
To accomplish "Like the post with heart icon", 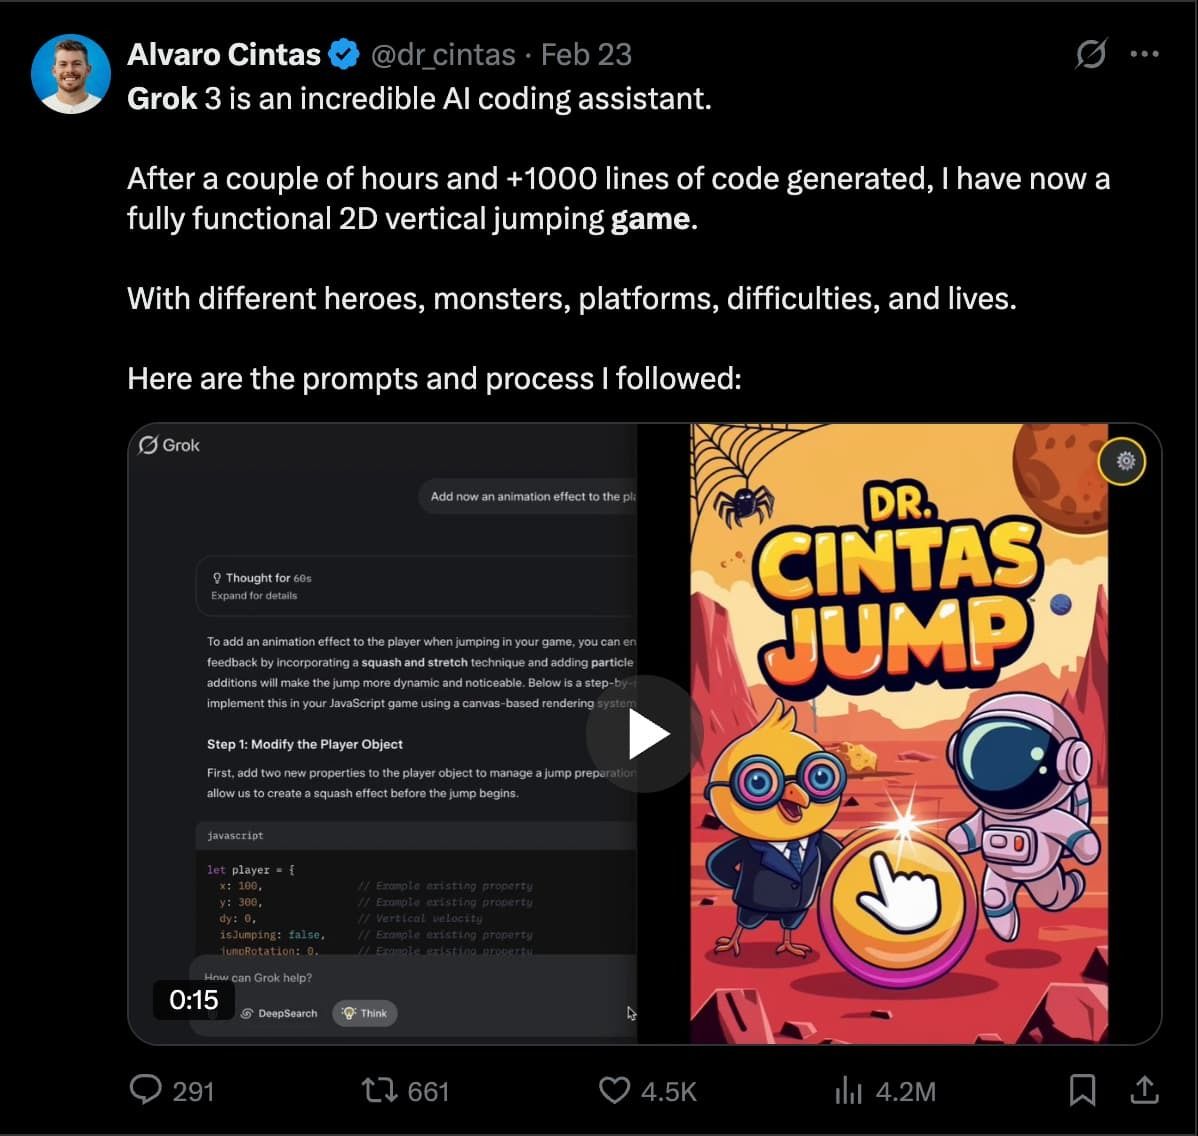I will pos(614,1090).
